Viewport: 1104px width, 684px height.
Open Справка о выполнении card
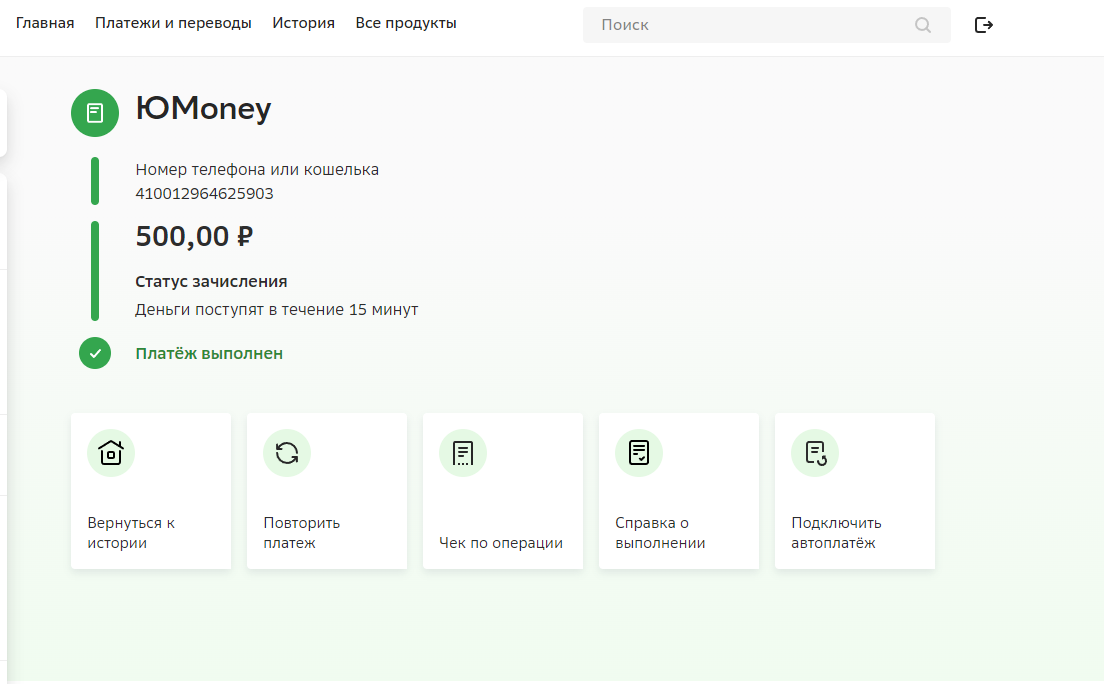679,491
